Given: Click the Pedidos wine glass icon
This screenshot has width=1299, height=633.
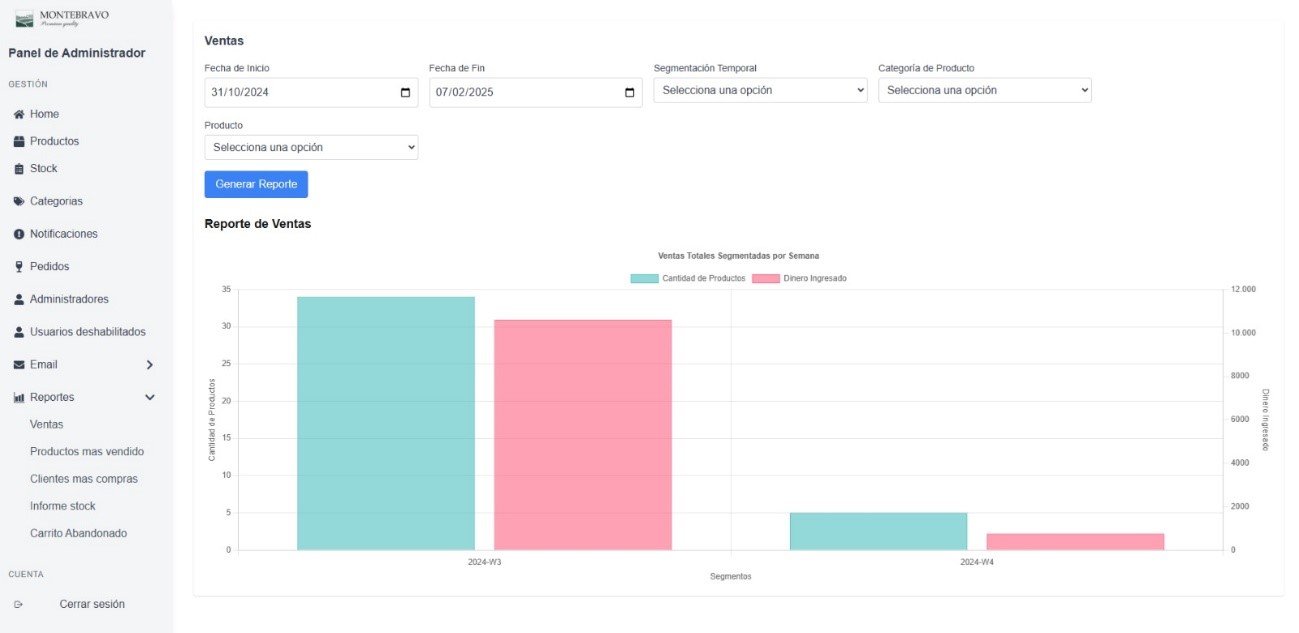Looking at the screenshot, I should pos(19,267).
